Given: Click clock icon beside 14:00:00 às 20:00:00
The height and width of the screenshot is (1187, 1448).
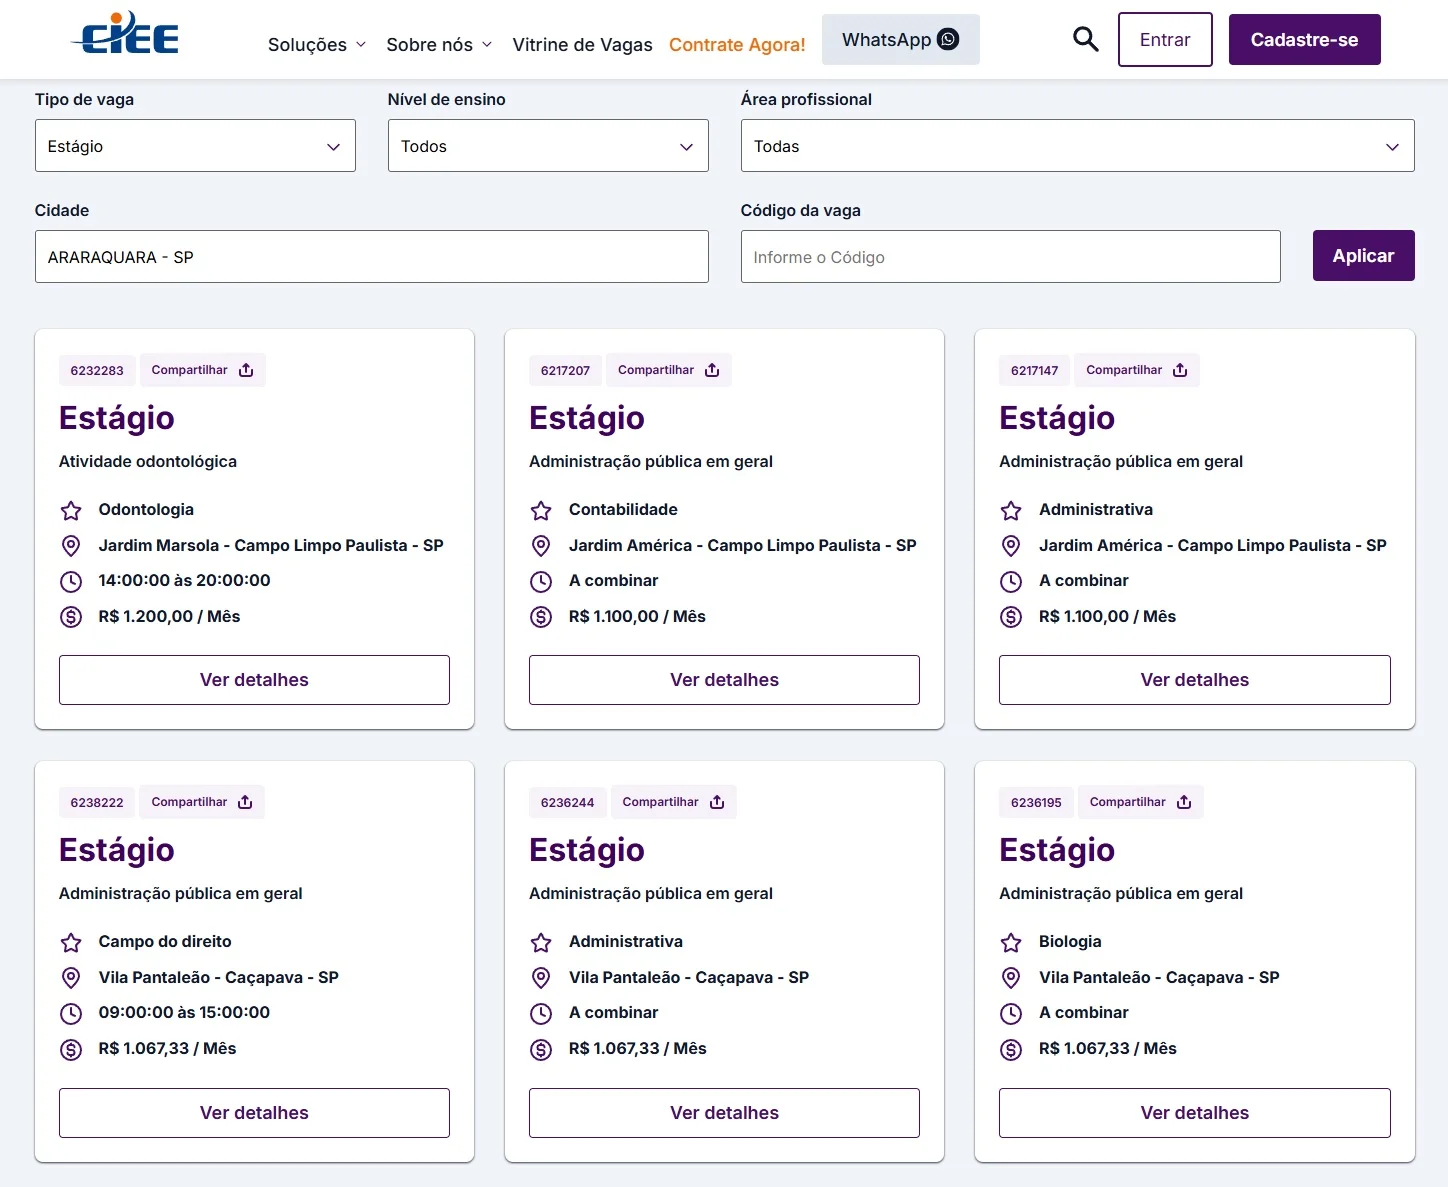Looking at the screenshot, I should [x=71, y=581].
